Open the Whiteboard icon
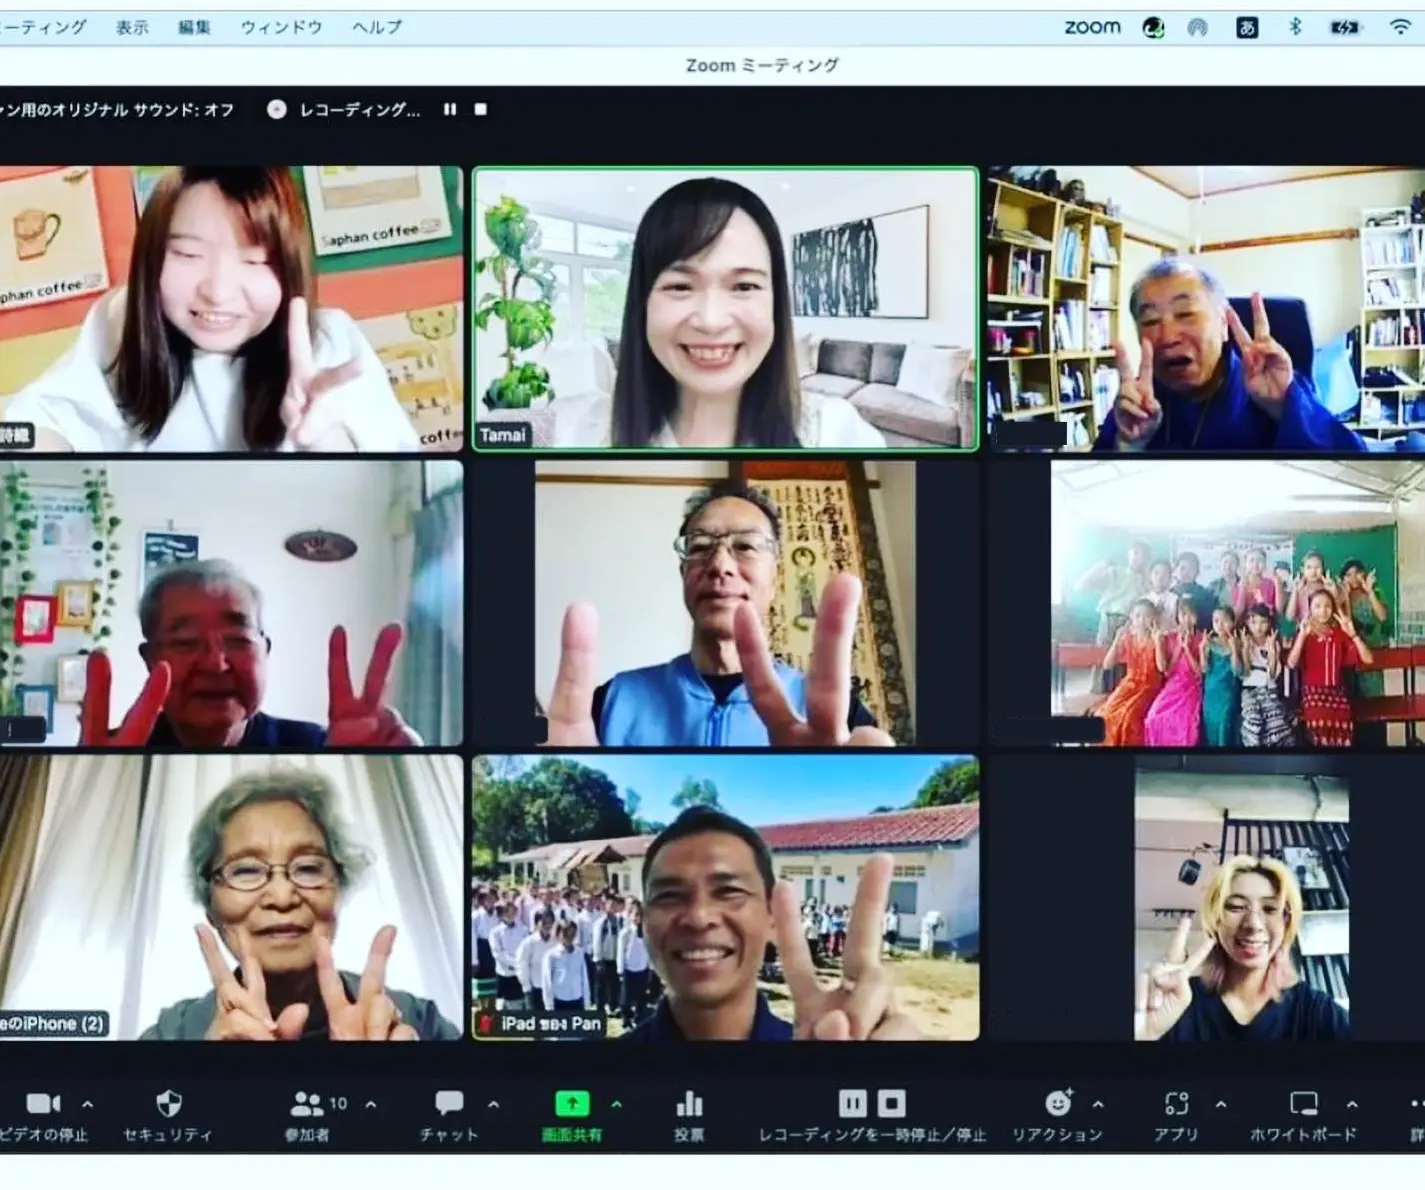Screen dimensions: 1425x1190 pyautogui.click(x=1303, y=1104)
